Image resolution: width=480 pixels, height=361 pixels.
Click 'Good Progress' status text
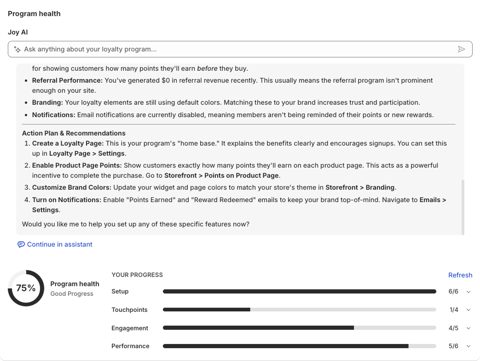tap(72, 294)
